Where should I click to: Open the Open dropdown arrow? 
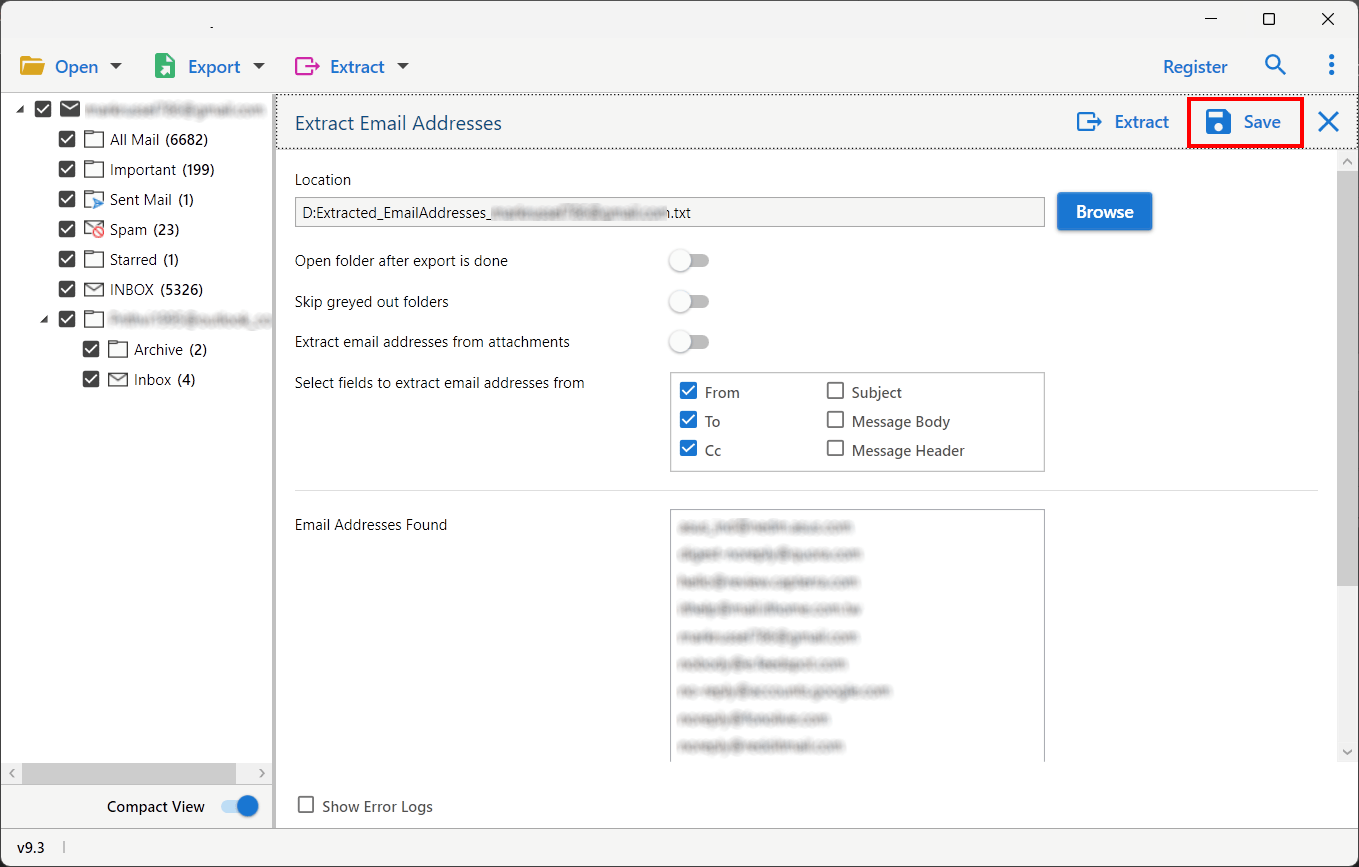pos(116,66)
